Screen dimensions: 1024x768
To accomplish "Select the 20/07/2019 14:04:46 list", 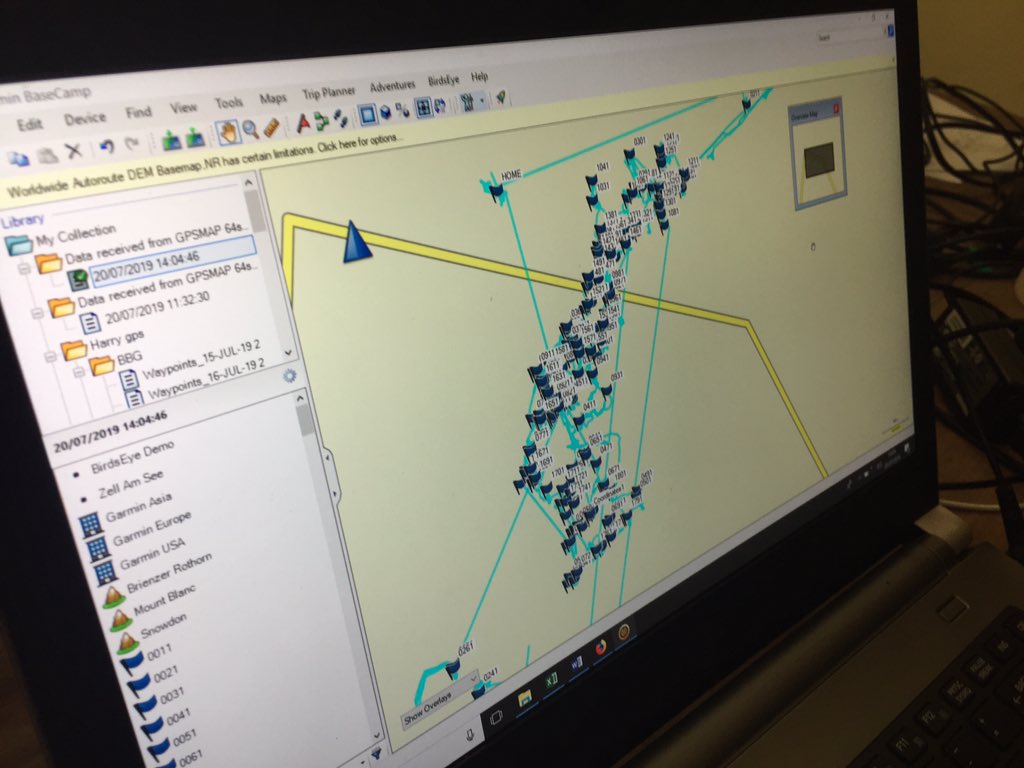I will tap(146, 265).
